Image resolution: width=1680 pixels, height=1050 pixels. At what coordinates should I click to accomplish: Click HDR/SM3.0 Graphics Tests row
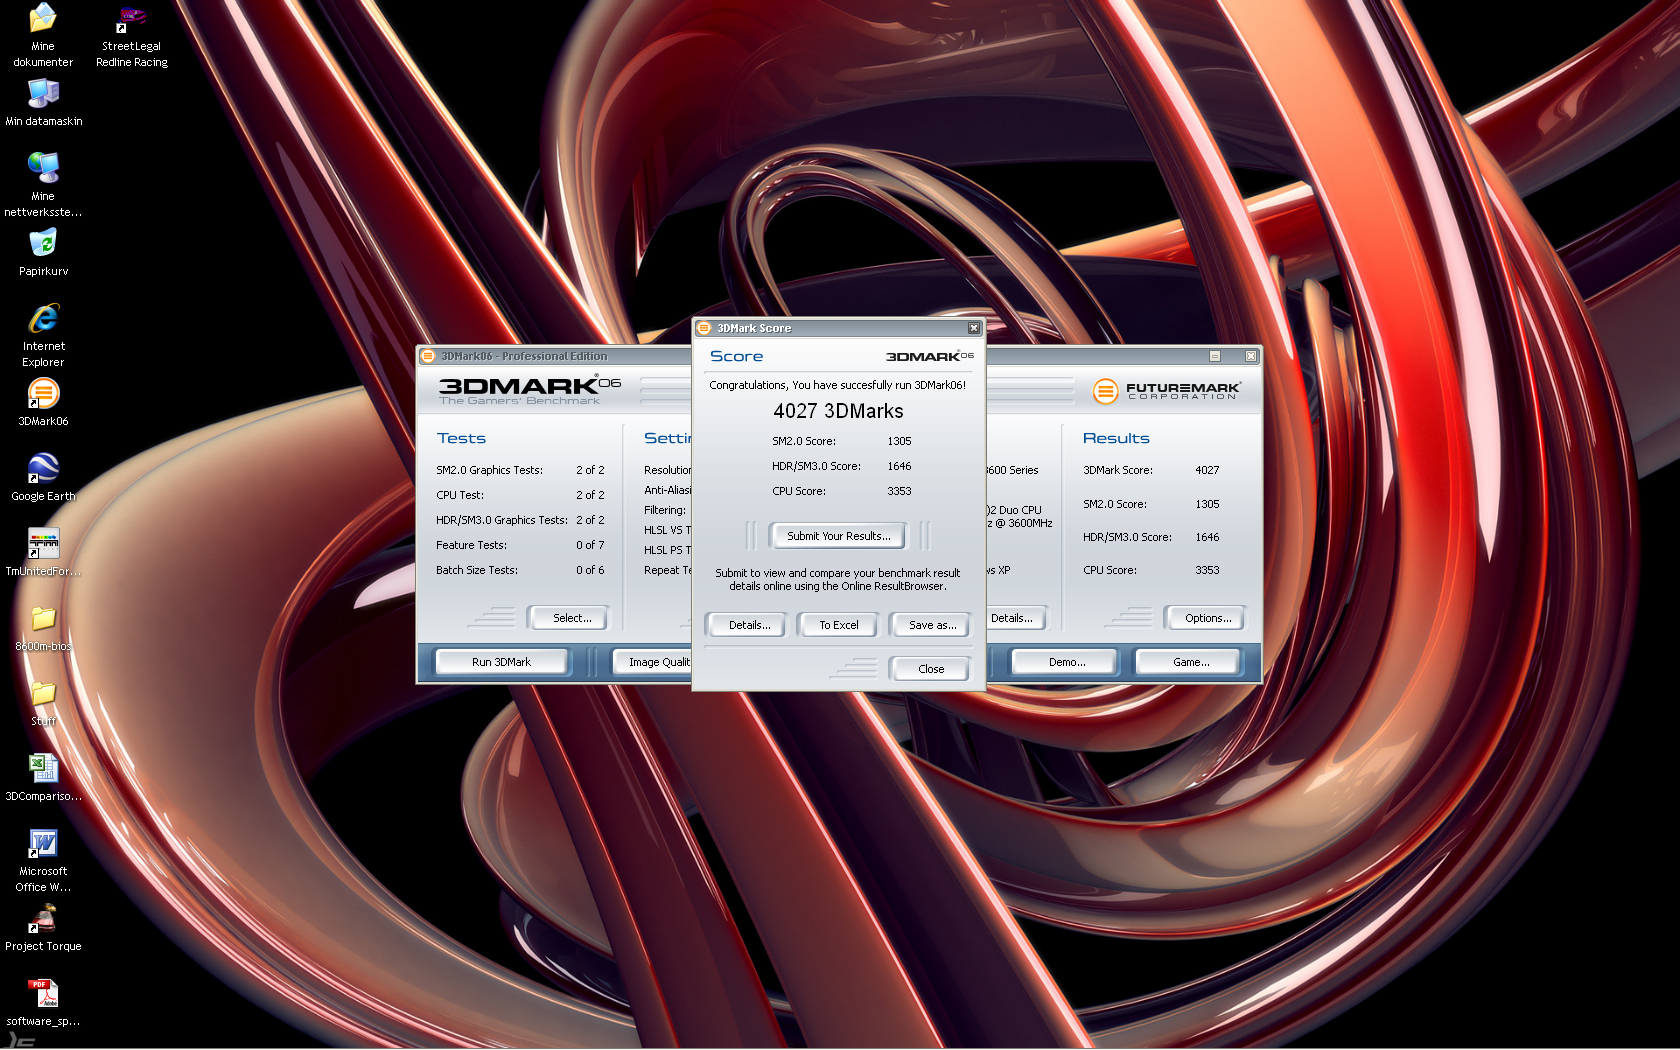(520, 520)
